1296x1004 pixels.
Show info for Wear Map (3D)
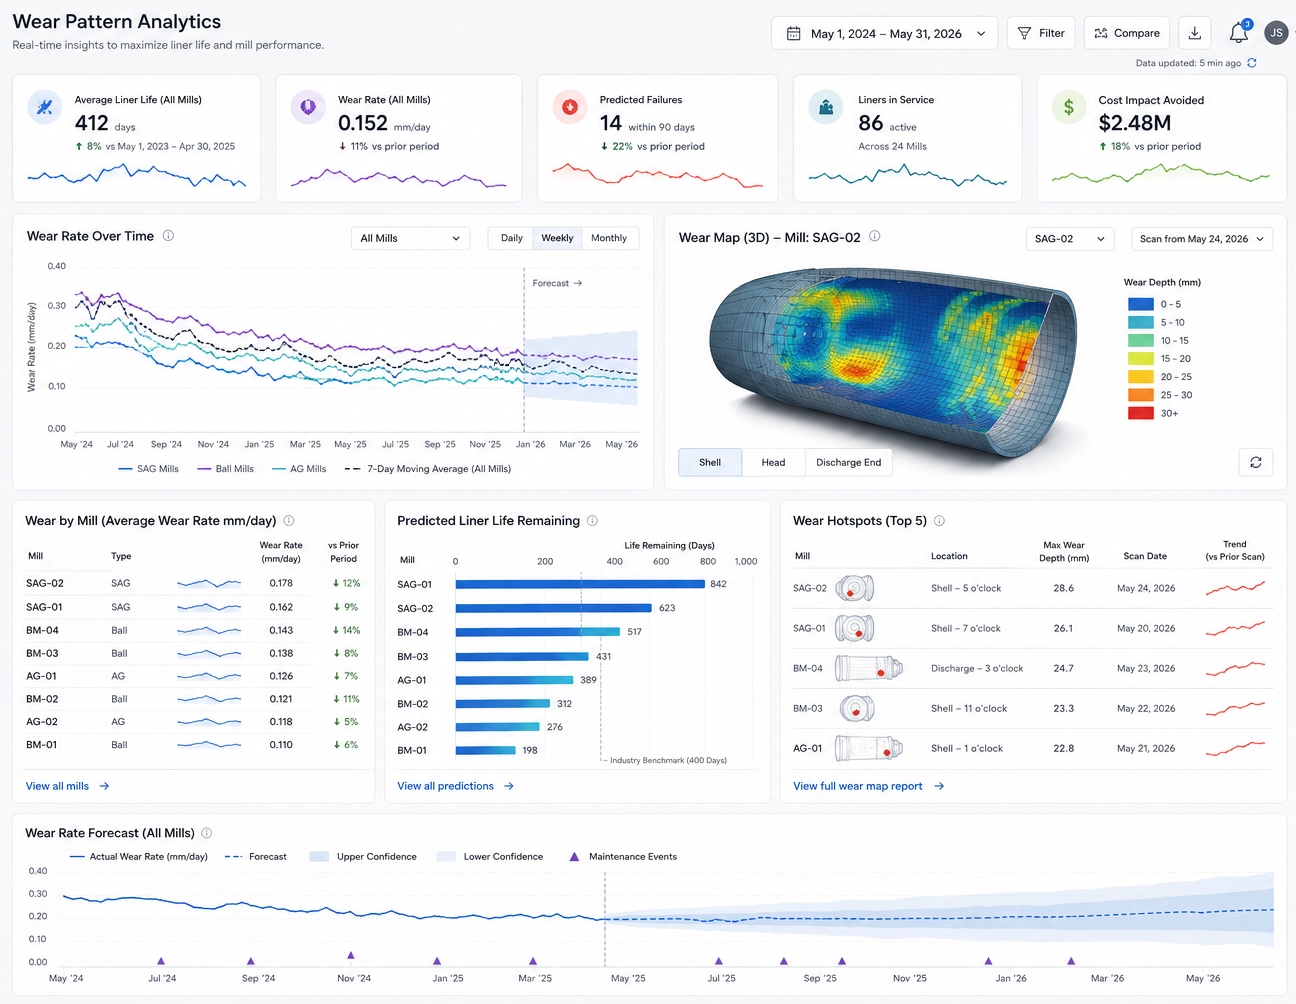pos(874,237)
